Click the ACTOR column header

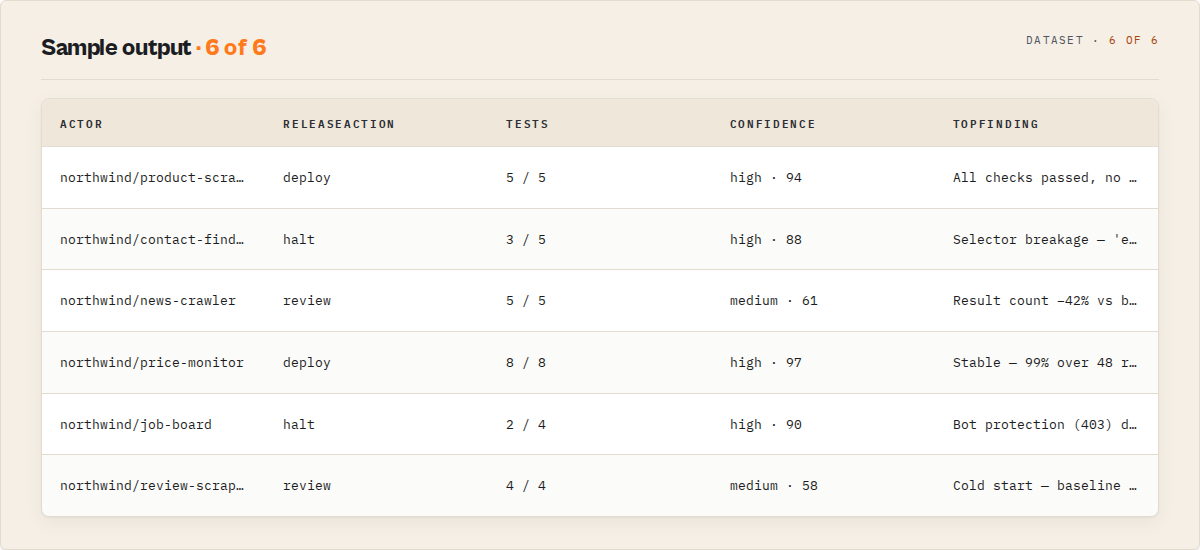pyautogui.click(x=81, y=124)
